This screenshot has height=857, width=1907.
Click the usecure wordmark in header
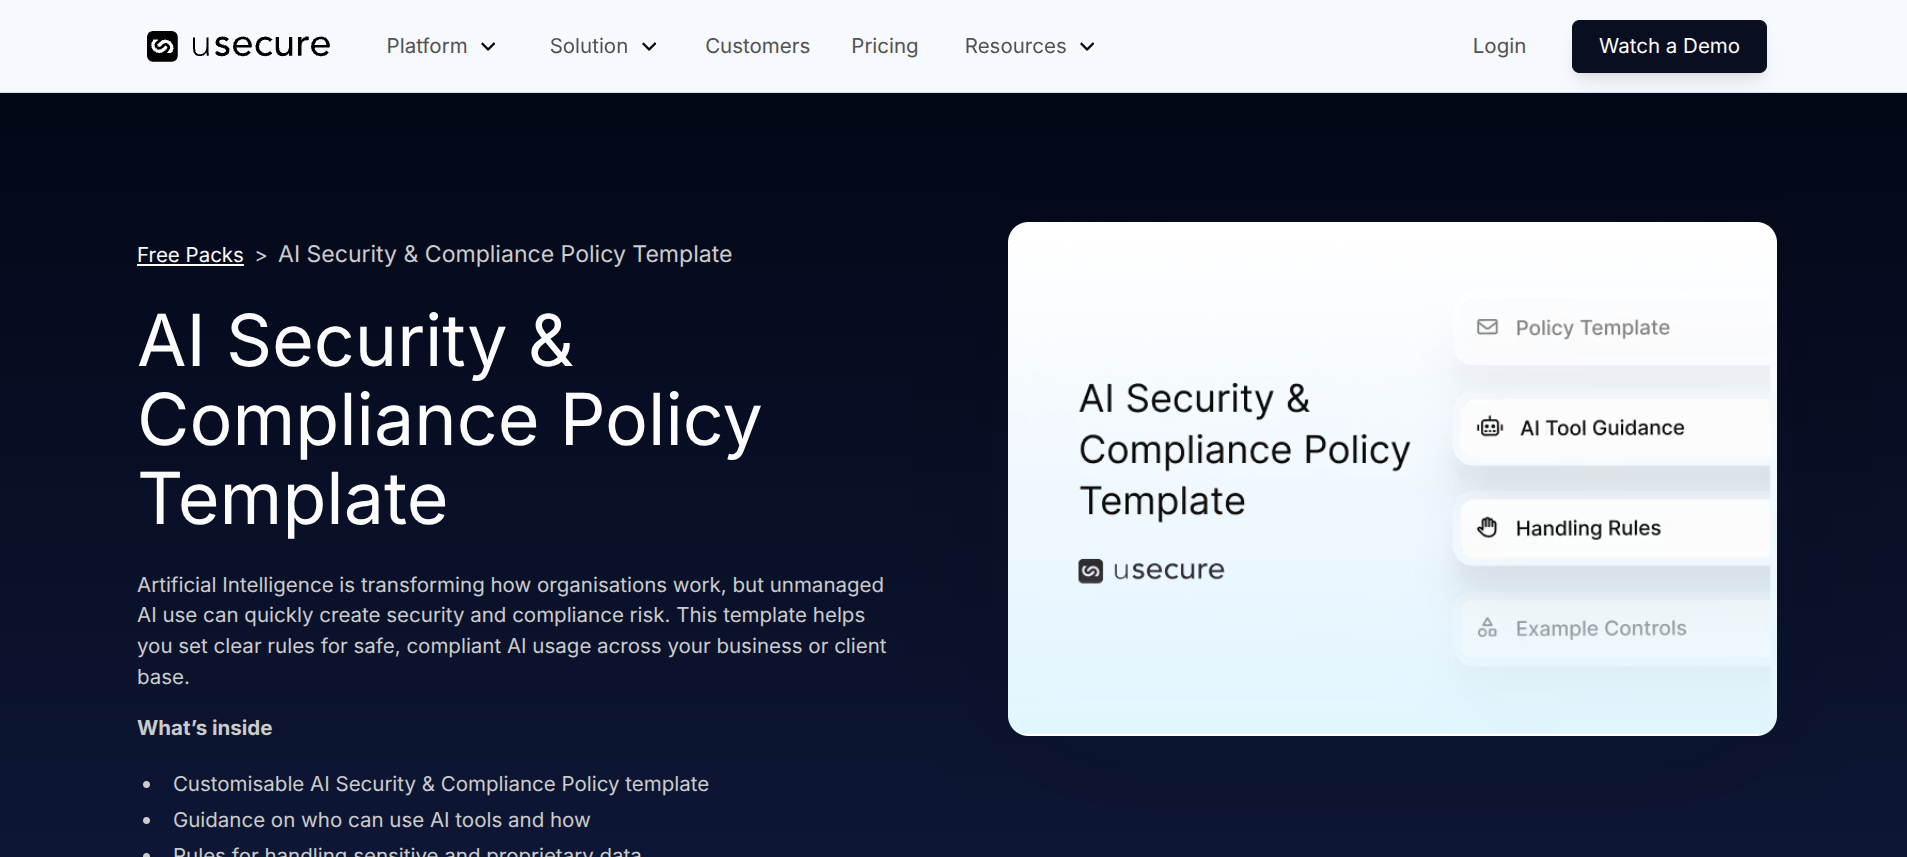pyautogui.click(x=260, y=46)
